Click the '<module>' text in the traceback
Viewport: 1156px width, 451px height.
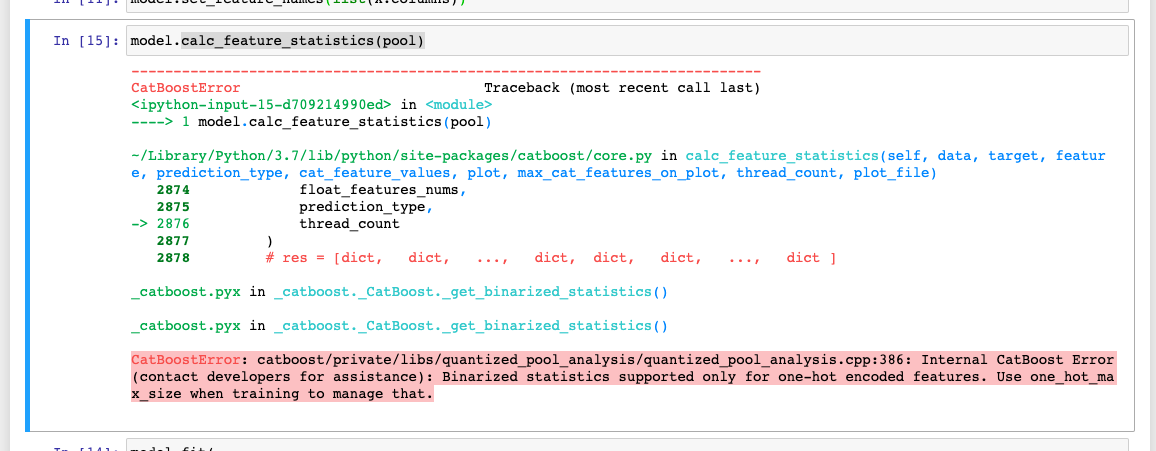[x=458, y=105]
